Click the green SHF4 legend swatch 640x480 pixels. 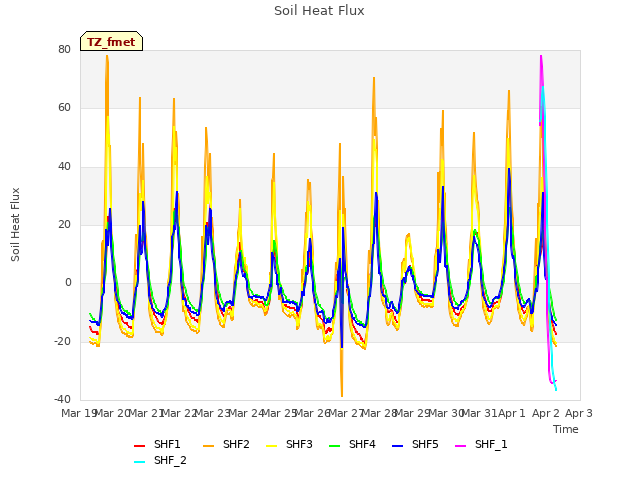[335, 446]
